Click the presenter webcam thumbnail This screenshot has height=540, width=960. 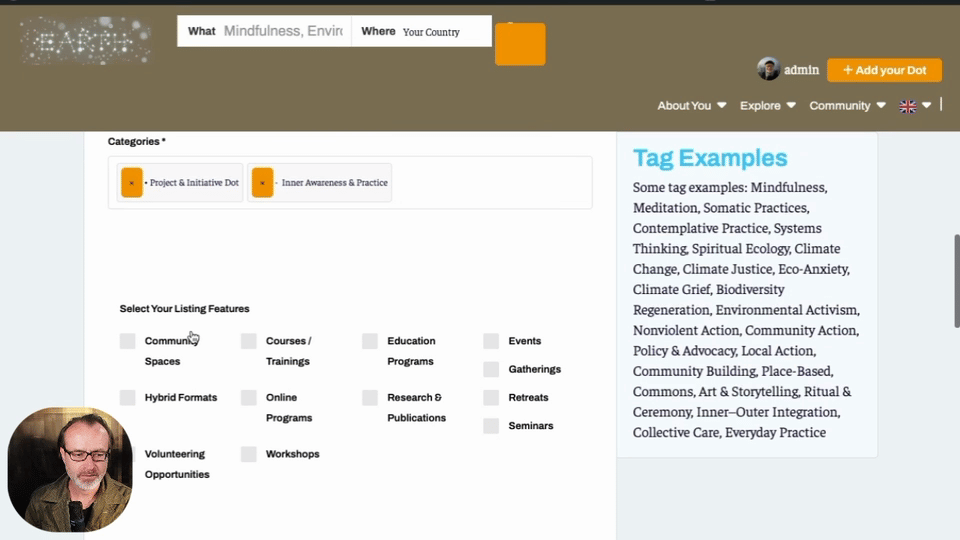[70, 470]
